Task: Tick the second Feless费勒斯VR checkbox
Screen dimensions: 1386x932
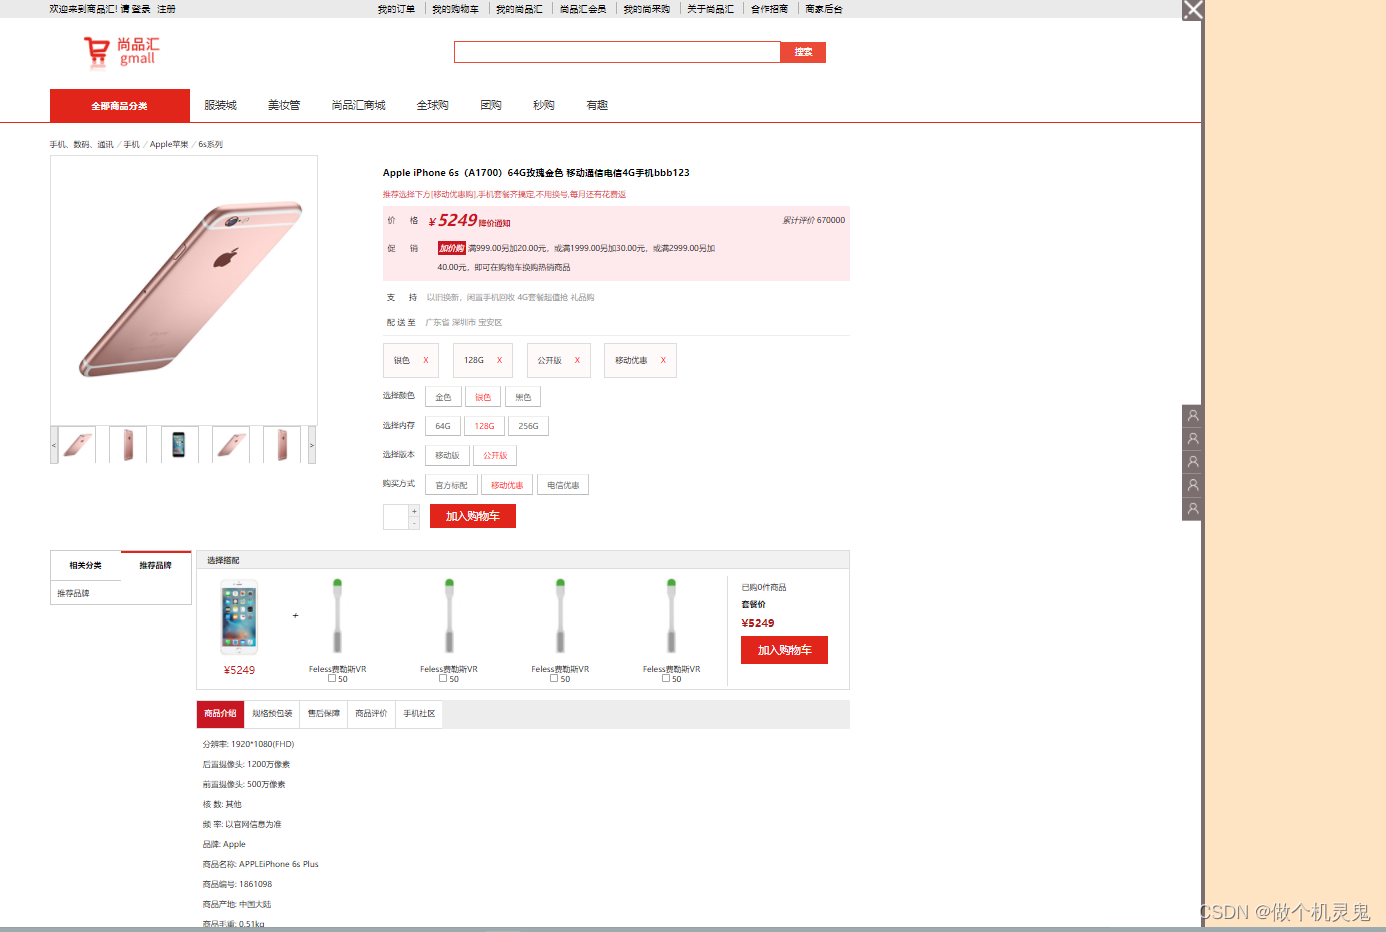Action: click(443, 678)
